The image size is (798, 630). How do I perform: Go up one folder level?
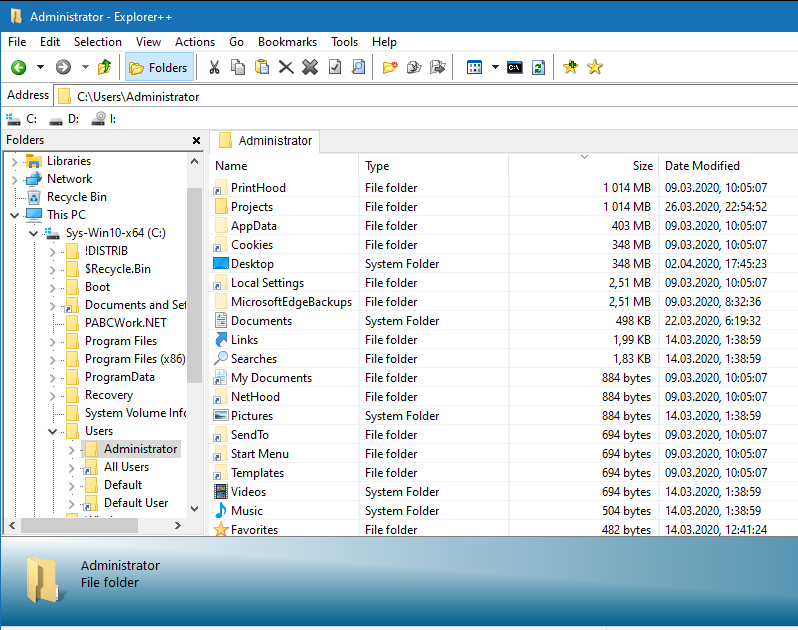point(104,67)
